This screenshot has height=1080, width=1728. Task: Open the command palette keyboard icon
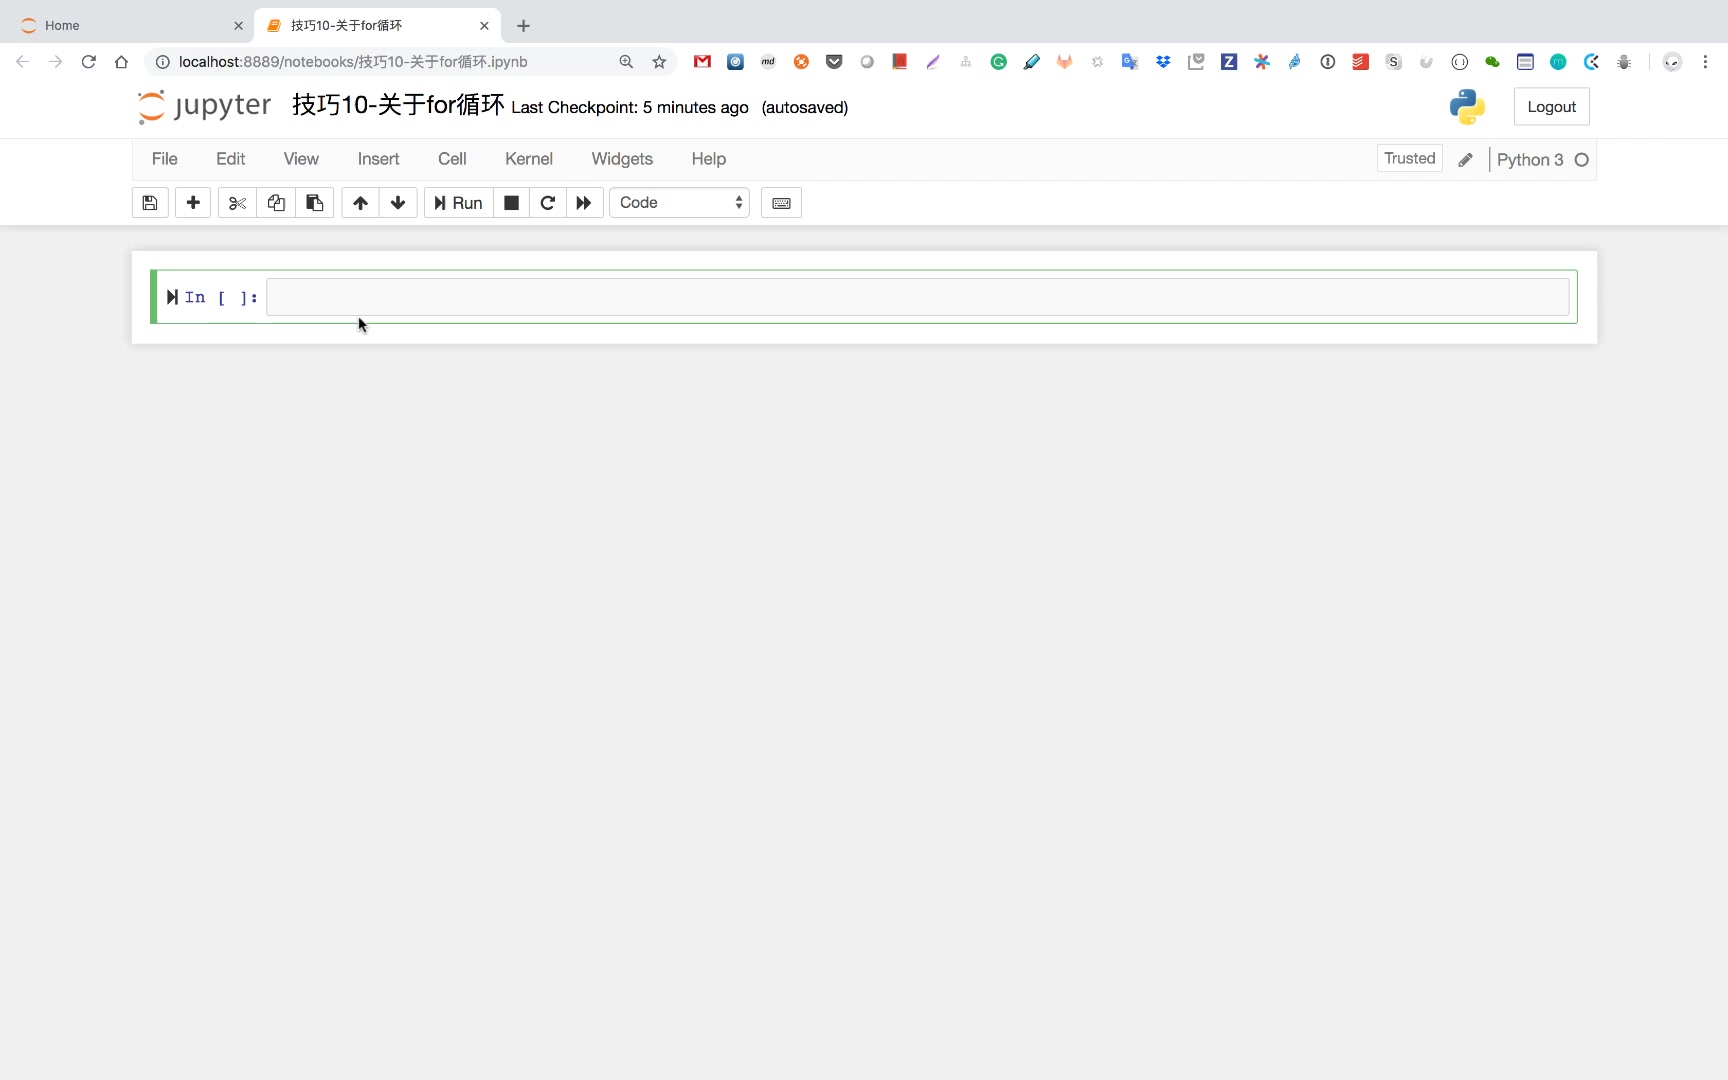coord(781,203)
